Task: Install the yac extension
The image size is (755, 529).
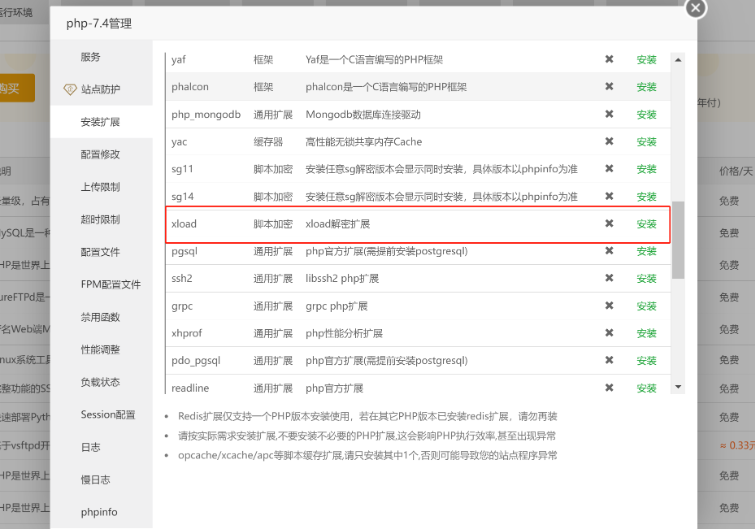Action: (x=646, y=142)
